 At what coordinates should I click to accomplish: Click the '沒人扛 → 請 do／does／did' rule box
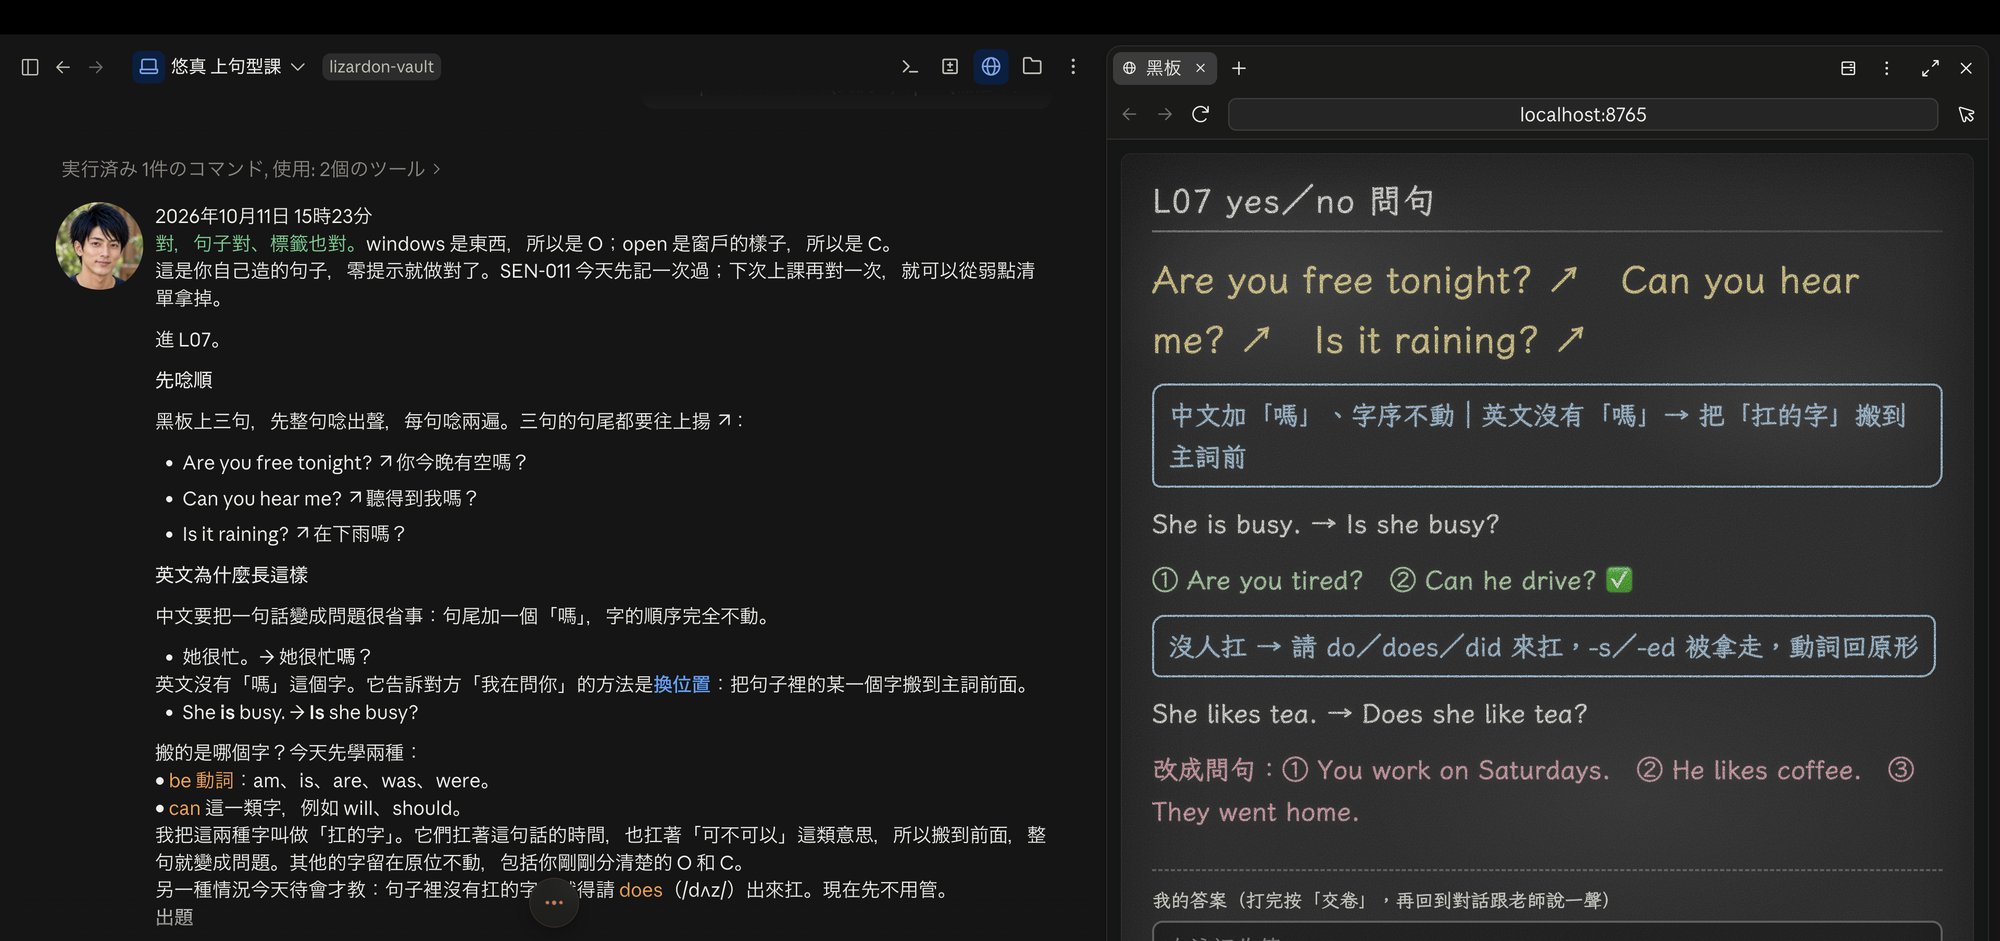click(x=1543, y=646)
